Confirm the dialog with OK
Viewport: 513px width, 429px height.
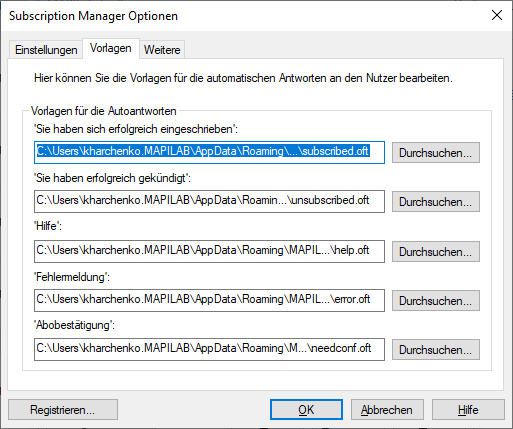306,410
